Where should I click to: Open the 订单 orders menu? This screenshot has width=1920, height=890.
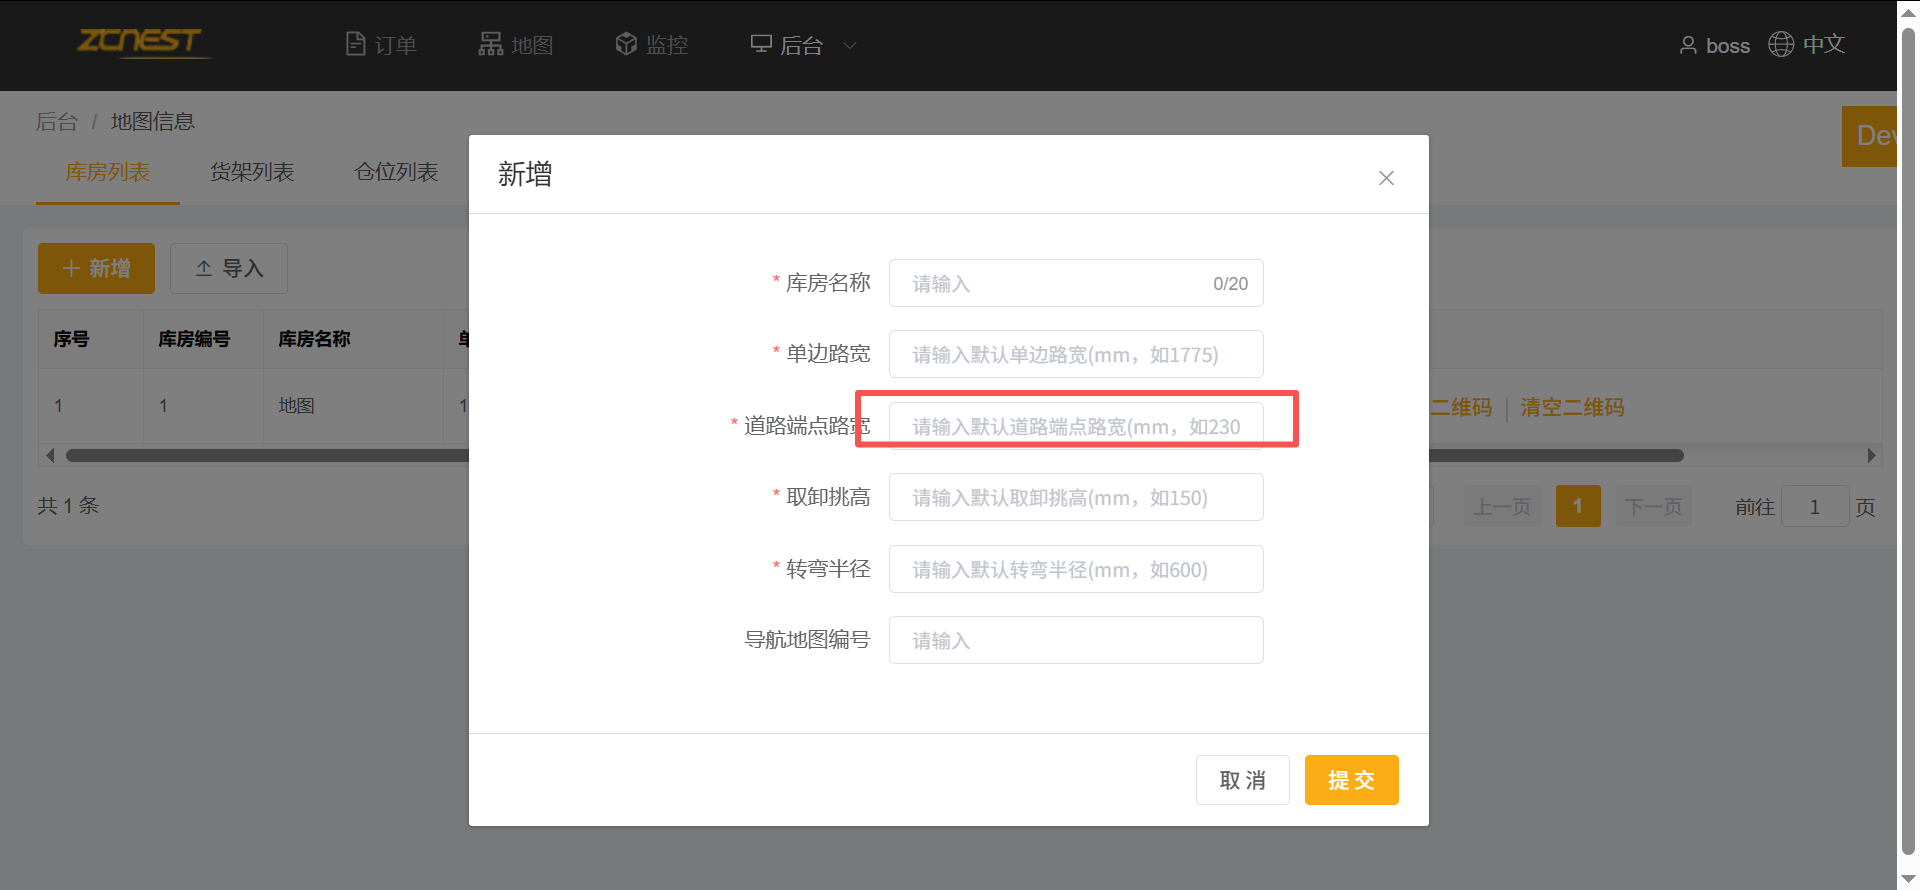381,45
